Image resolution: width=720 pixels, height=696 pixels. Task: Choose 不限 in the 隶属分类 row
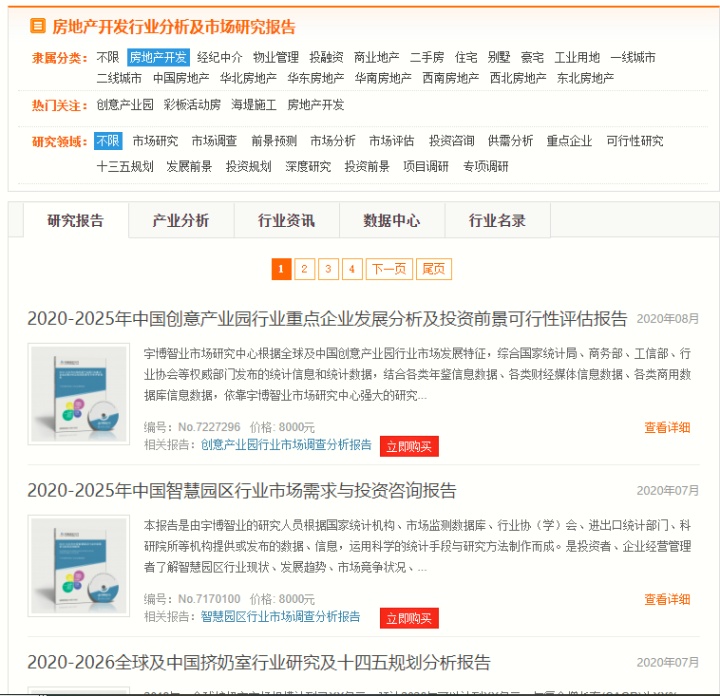pos(108,57)
